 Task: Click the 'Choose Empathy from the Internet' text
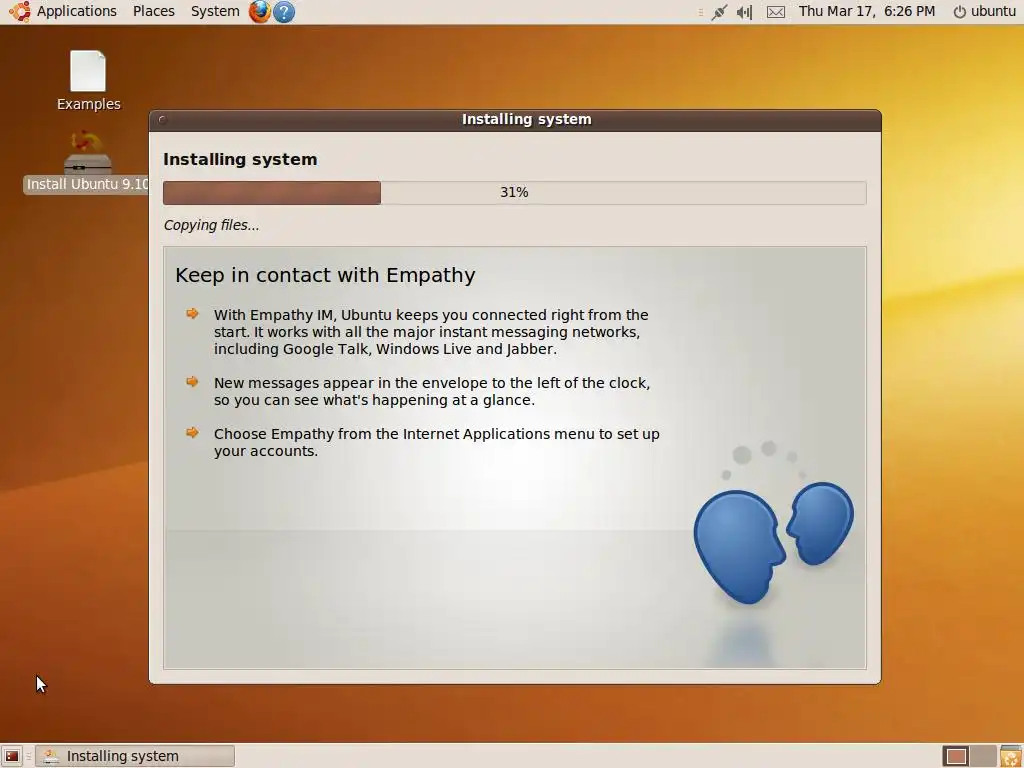click(436, 442)
